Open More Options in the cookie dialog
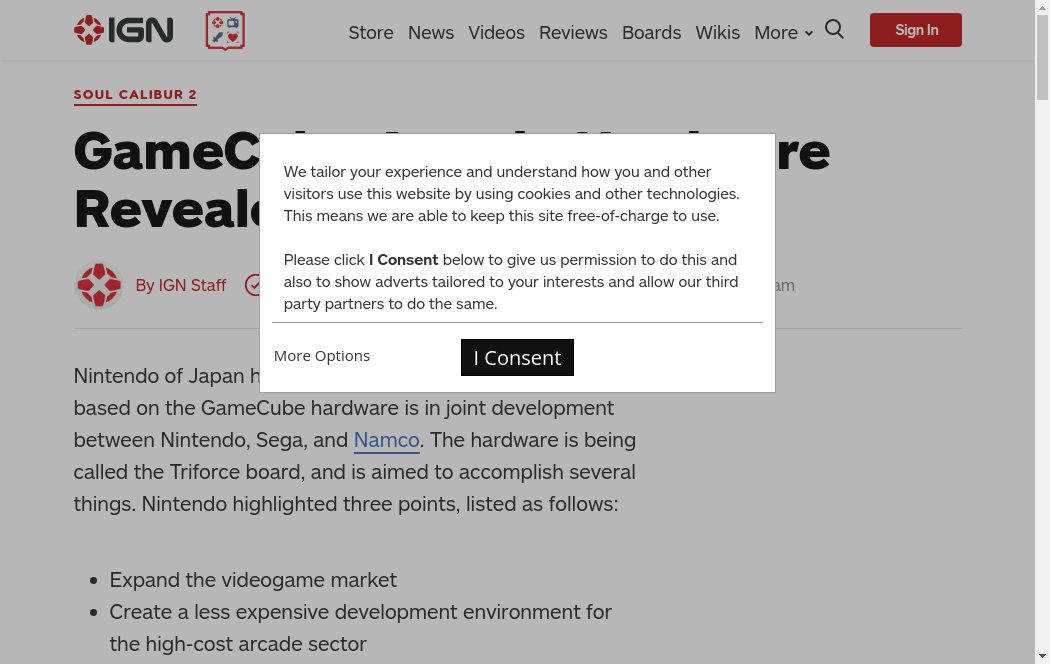The image size is (1050, 664). tap(322, 356)
